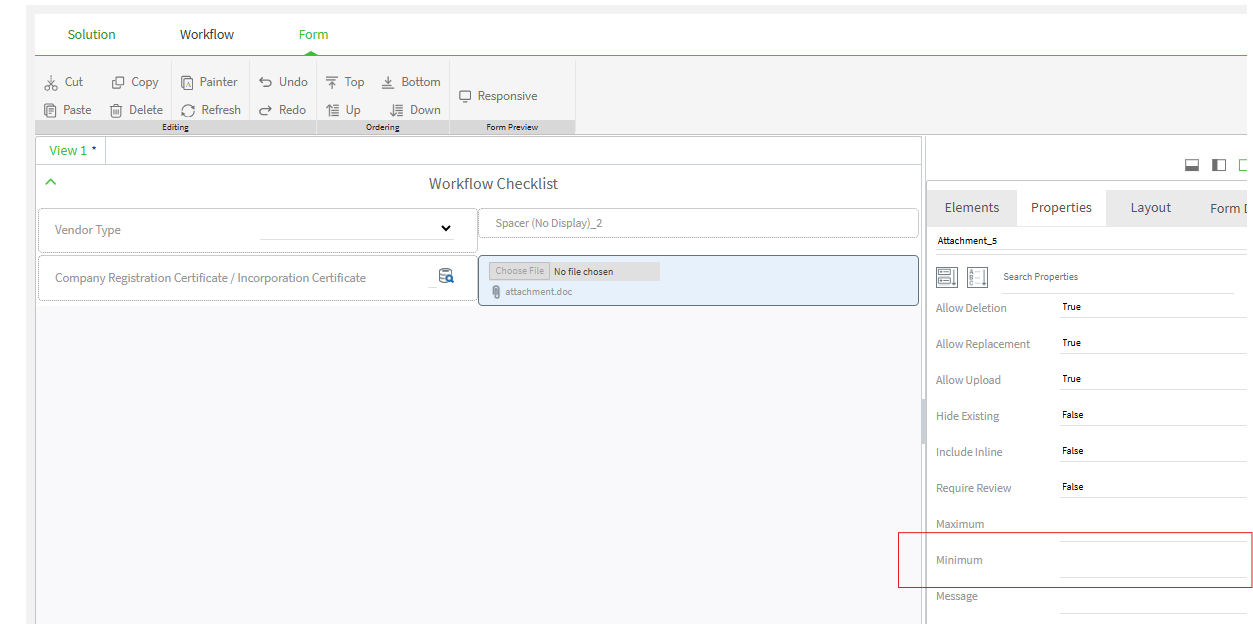Select the Properties panel tab
1253x624 pixels.
click(x=1061, y=208)
